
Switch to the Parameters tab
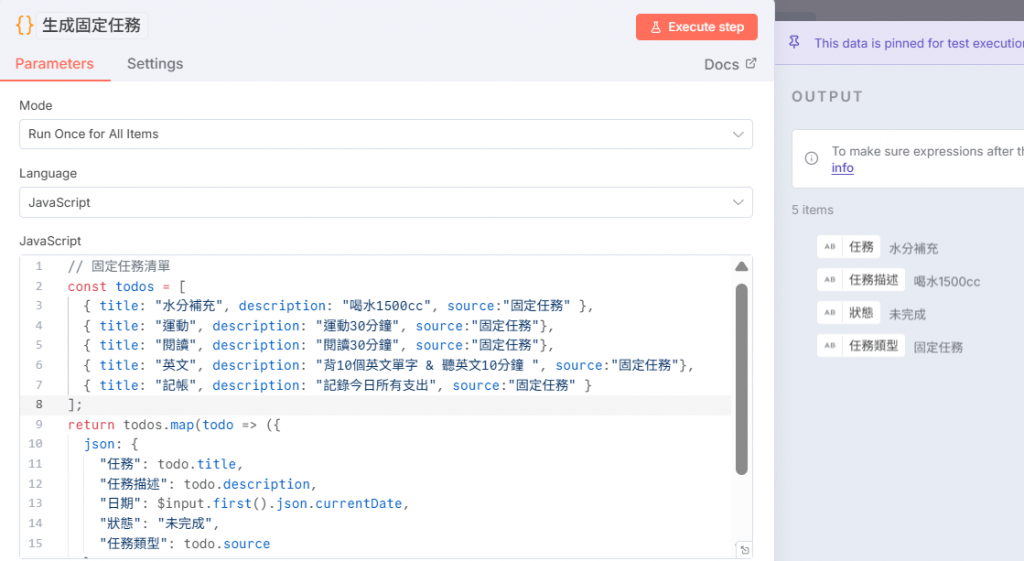point(55,63)
